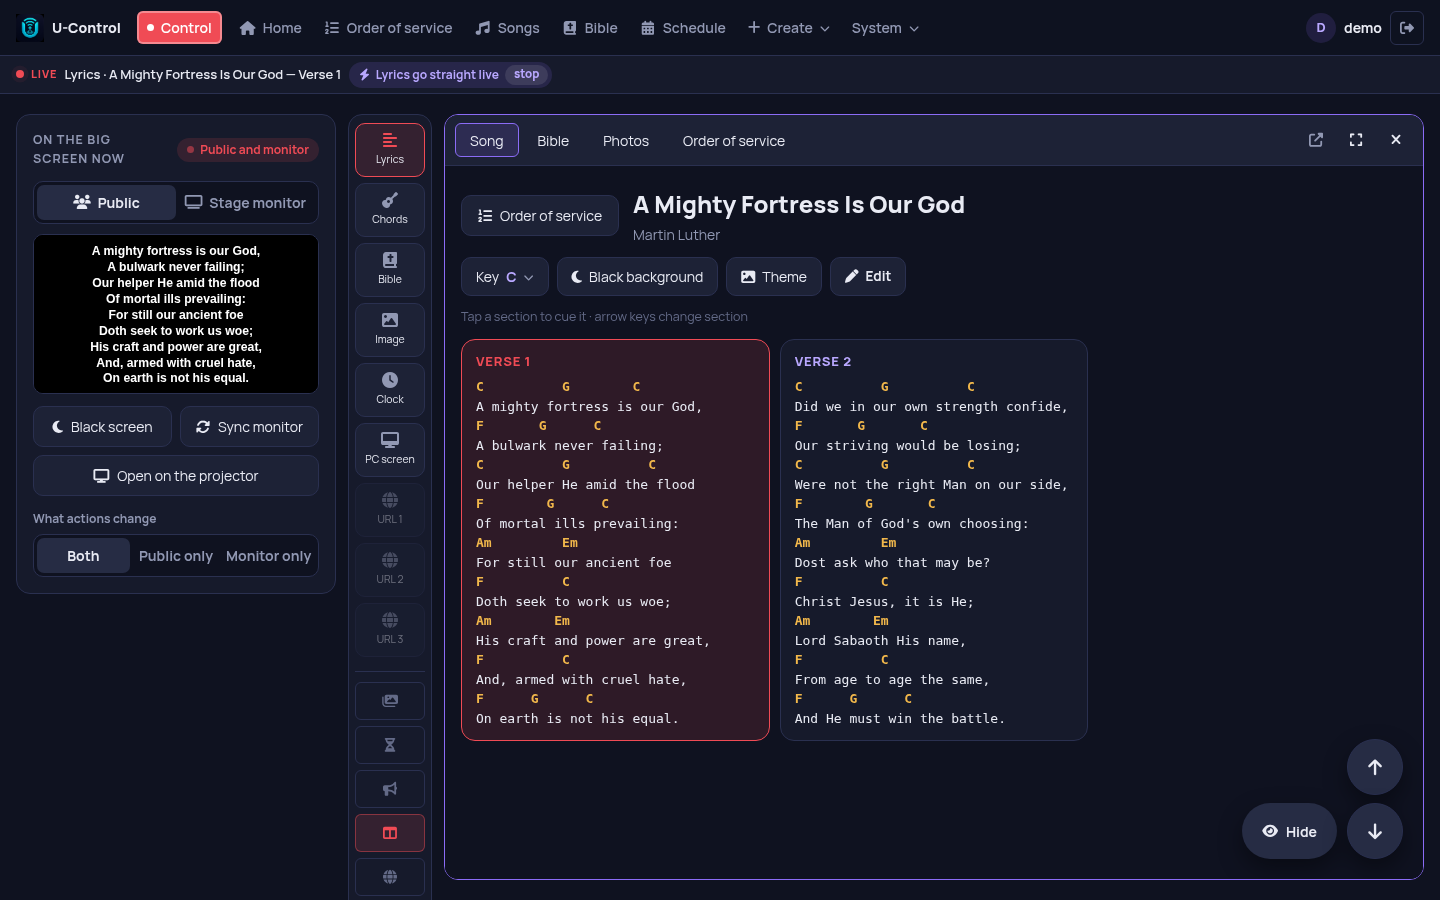Select the PC screen source

390,450
